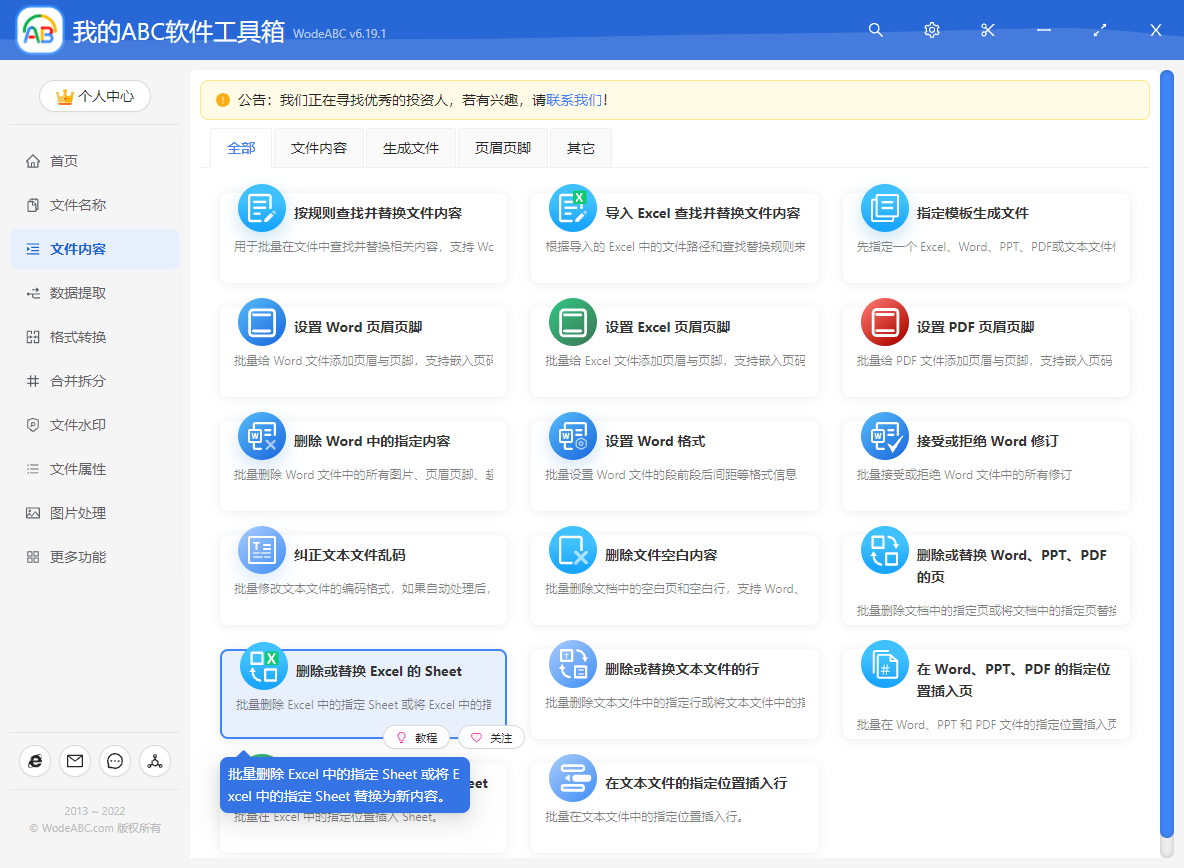The width and height of the screenshot is (1184, 868).
Task: Open the search tool in the title bar
Action: click(875, 30)
